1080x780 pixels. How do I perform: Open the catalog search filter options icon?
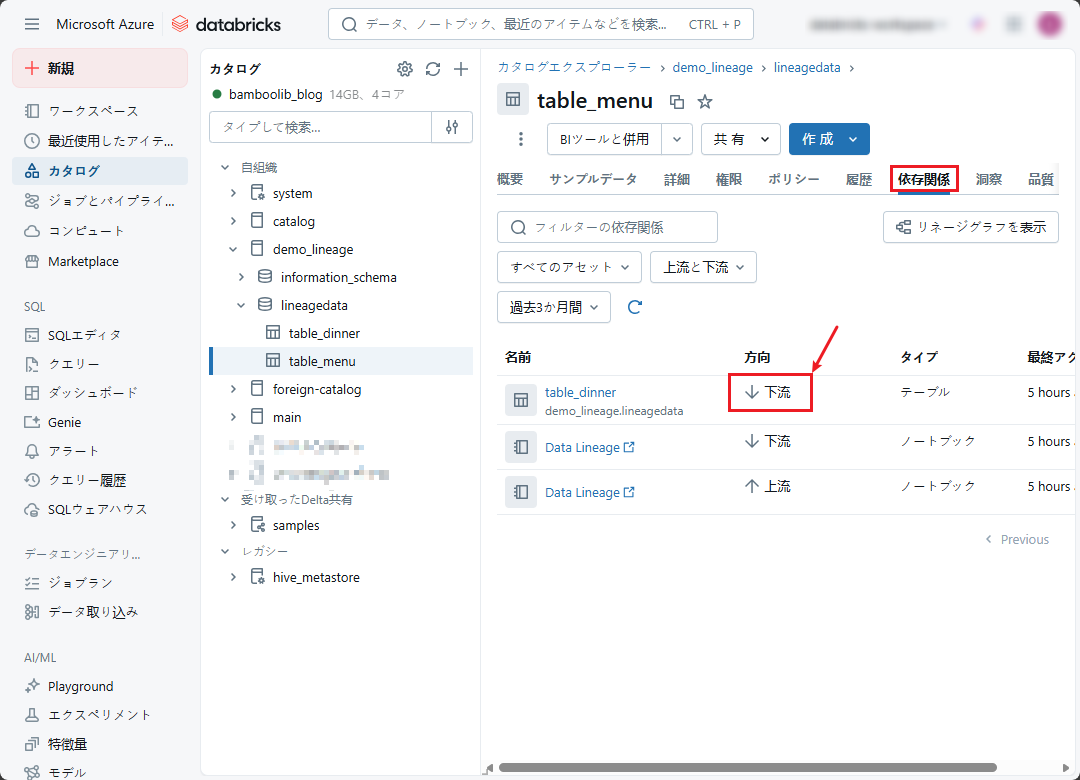click(x=452, y=127)
